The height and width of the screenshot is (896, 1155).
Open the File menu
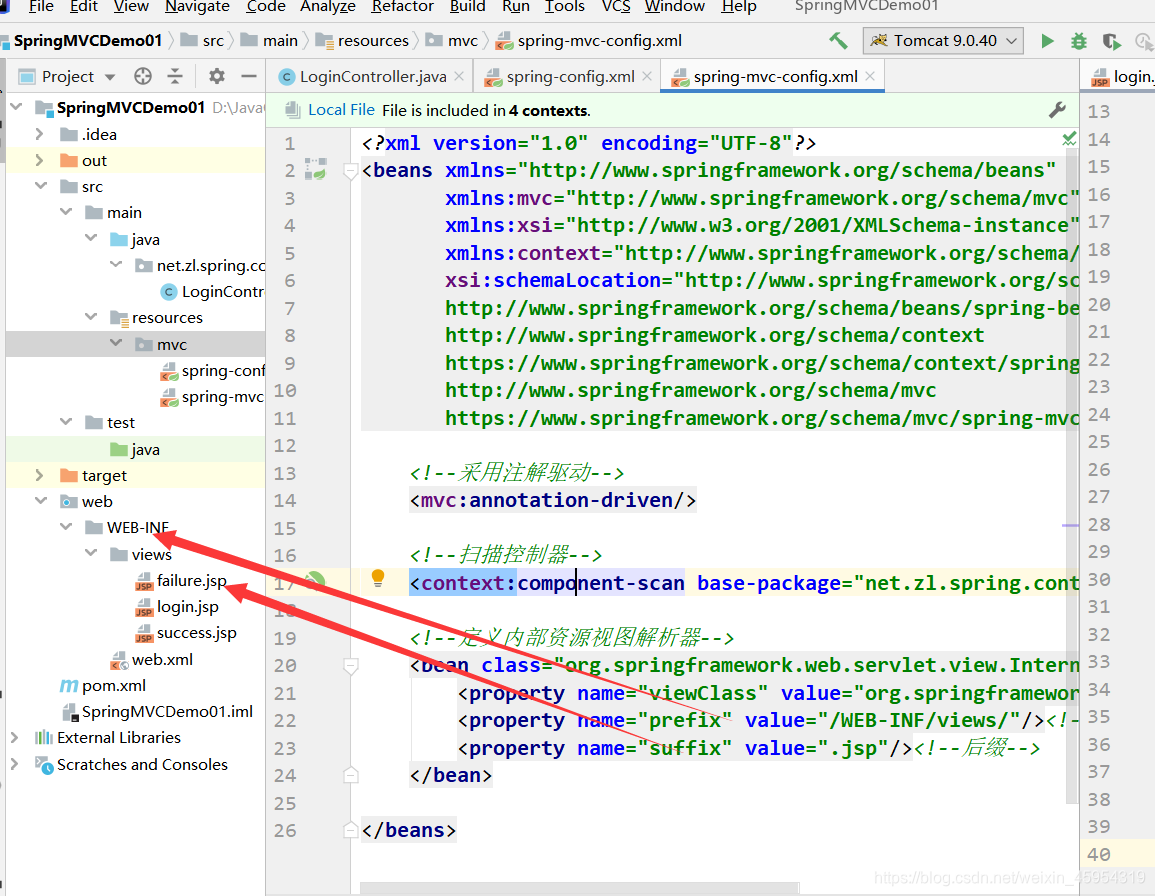tap(41, 7)
